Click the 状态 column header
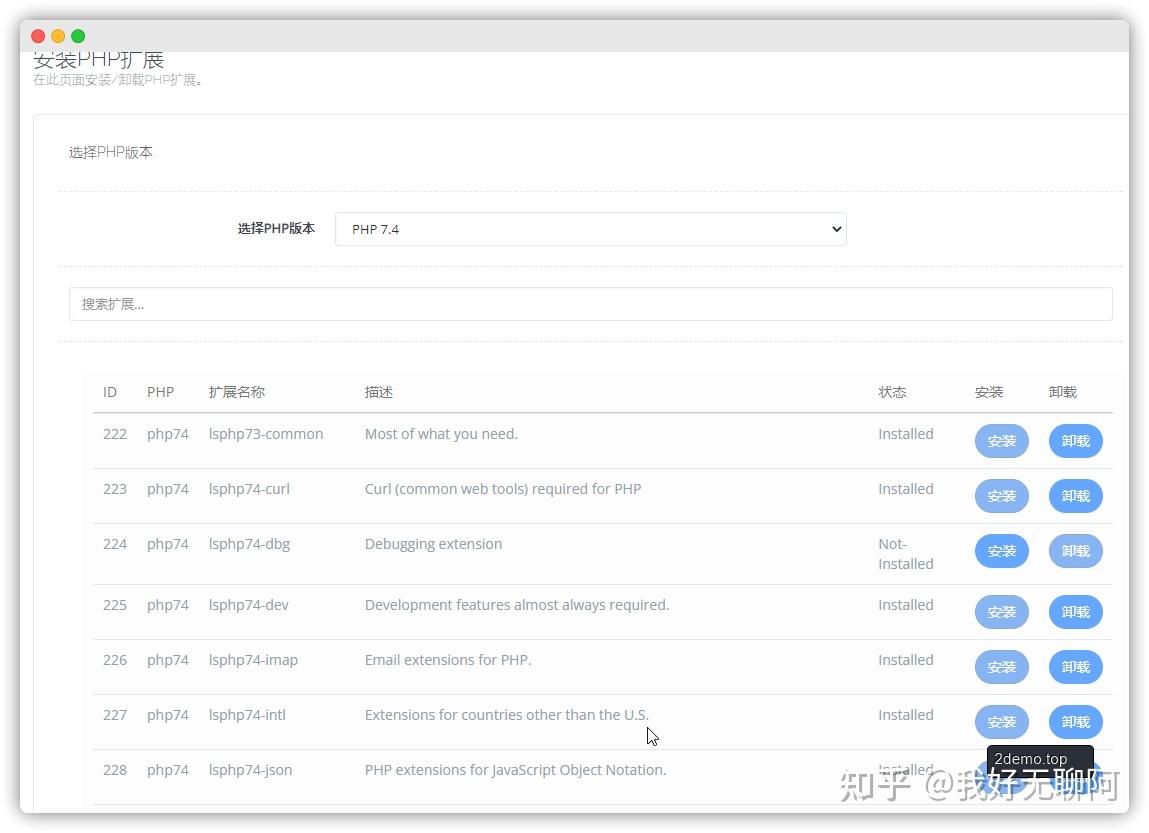Image resolution: width=1149 pixels, height=833 pixels. click(893, 392)
